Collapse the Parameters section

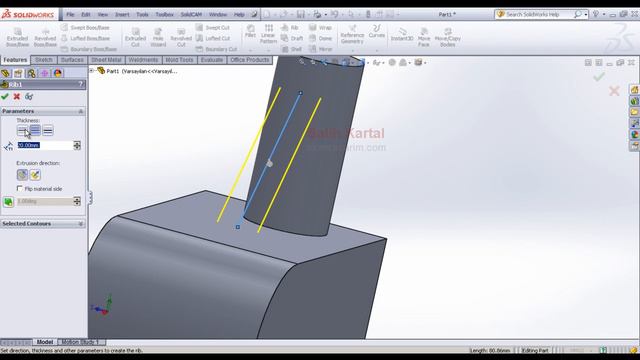pos(81,111)
